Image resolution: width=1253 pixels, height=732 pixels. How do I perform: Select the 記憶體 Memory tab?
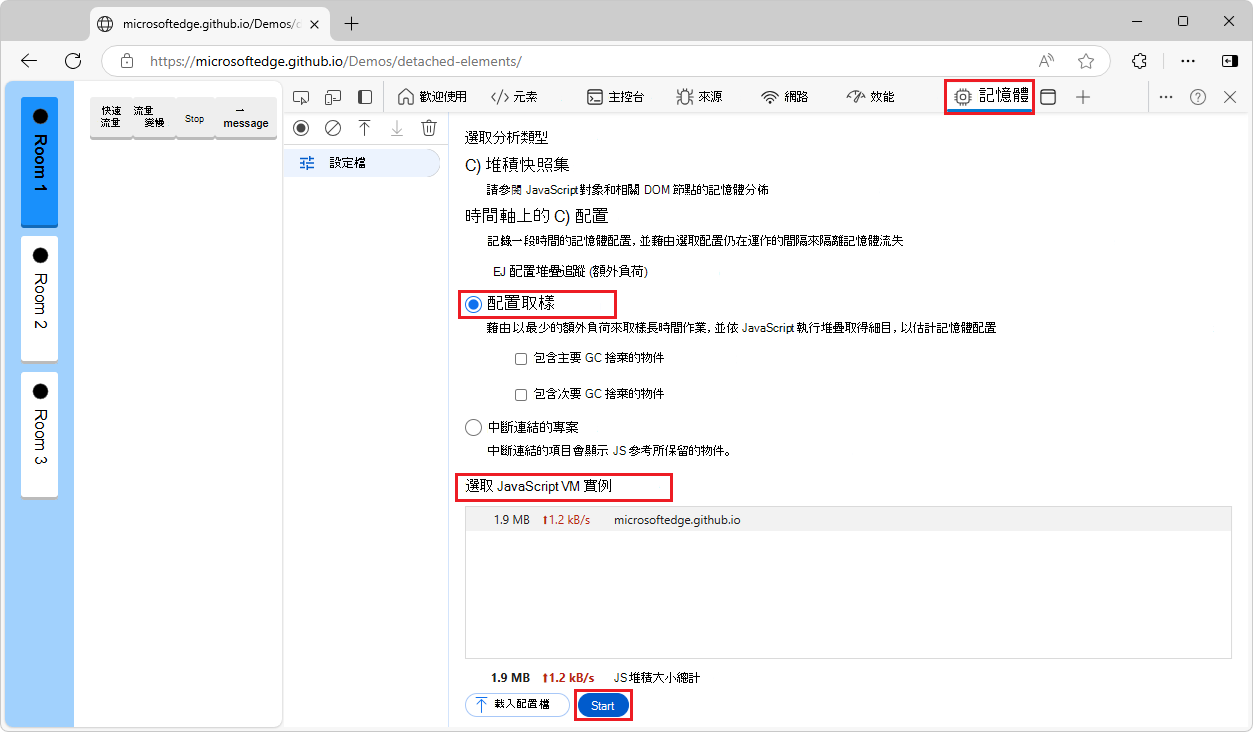coord(990,97)
